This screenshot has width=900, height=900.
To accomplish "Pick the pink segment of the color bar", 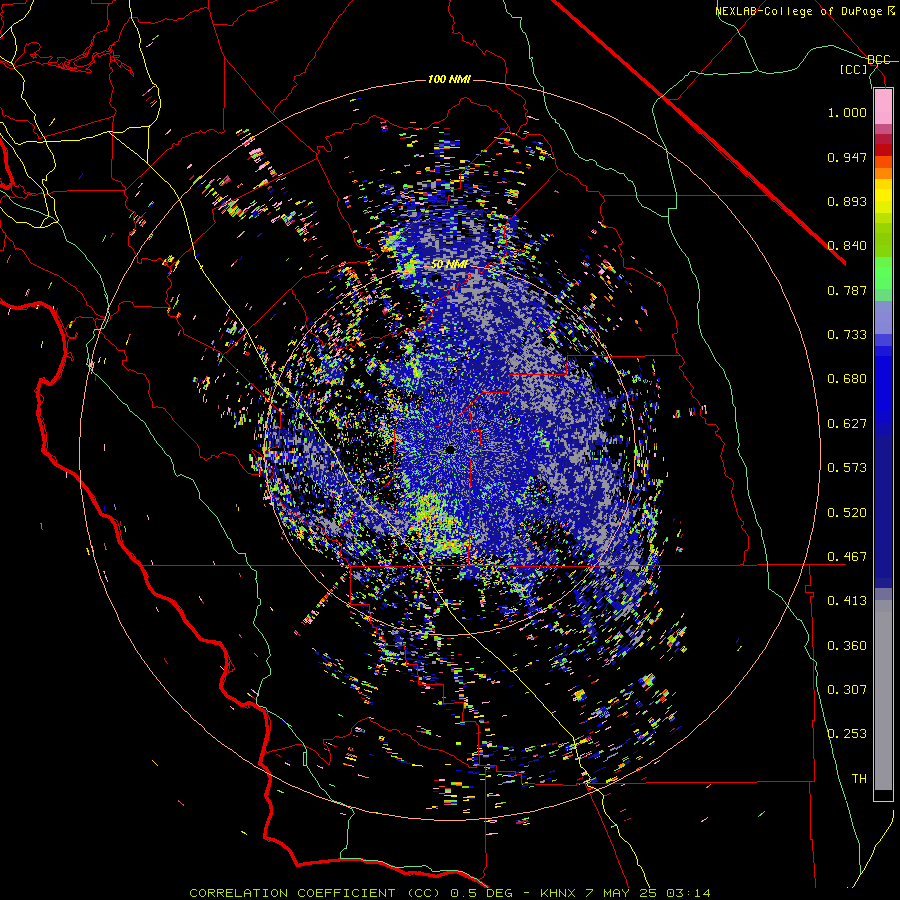I will pos(883,106).
